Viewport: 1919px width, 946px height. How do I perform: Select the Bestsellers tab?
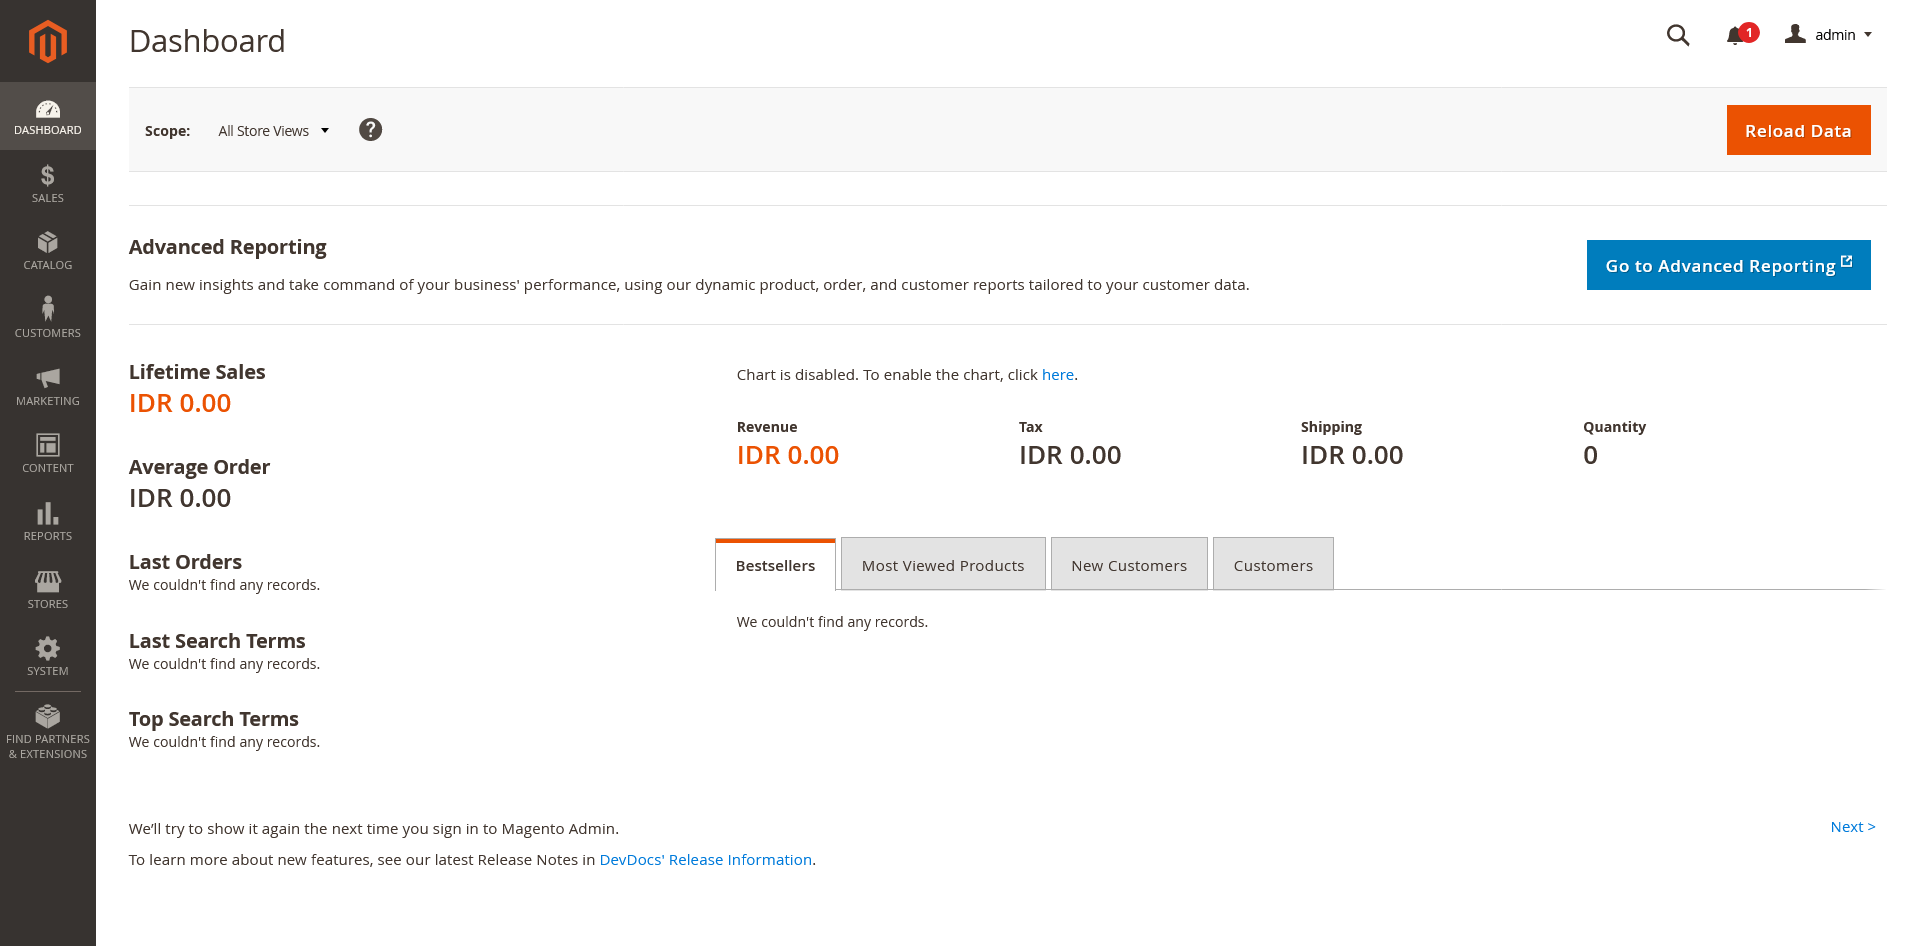tap(775, 565)
